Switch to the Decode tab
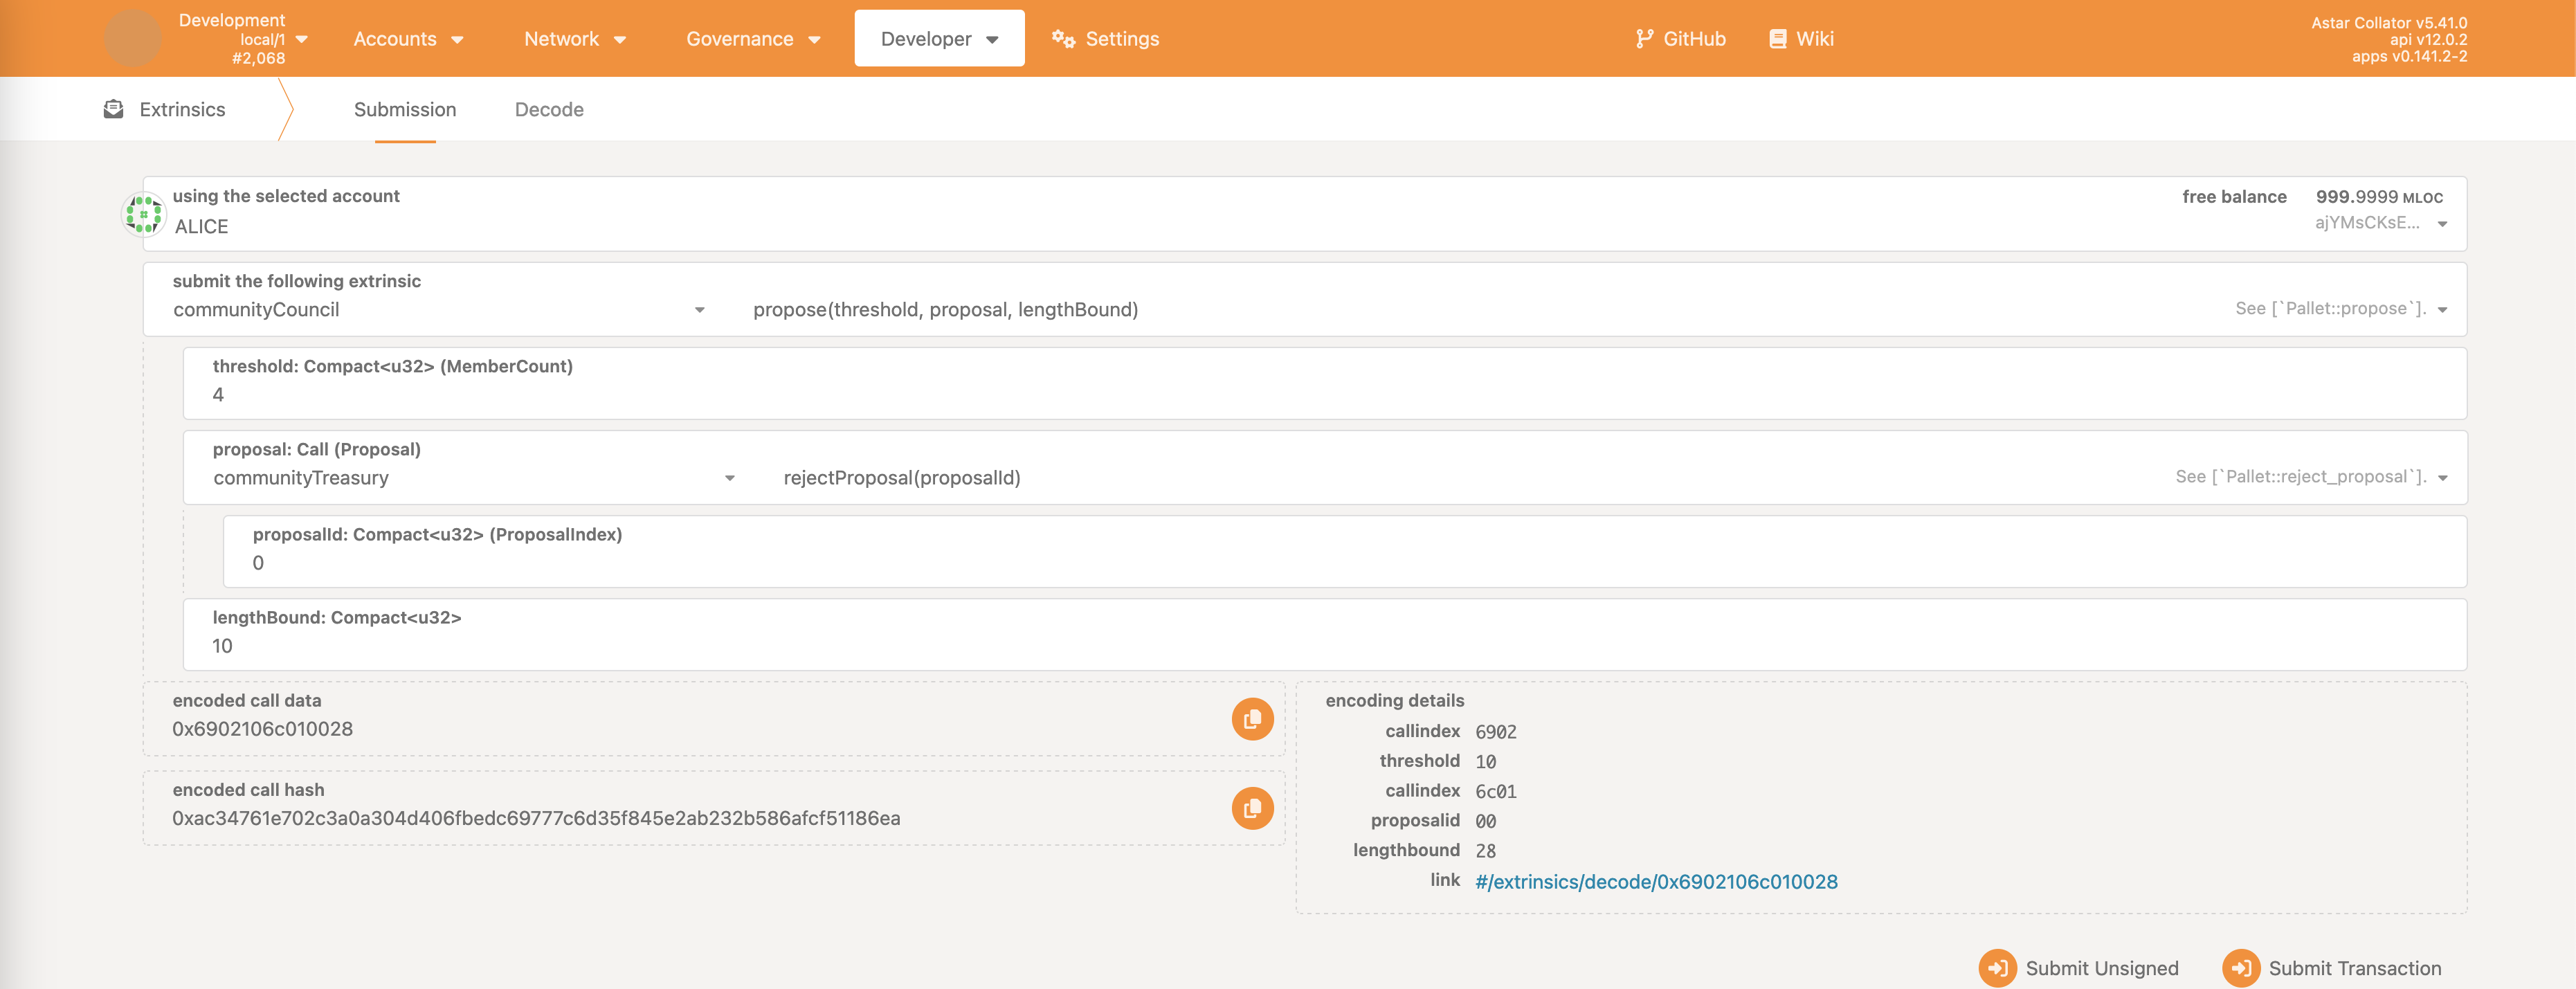Viewport: 2576px width, 989px height. click(x=549, y=110)
